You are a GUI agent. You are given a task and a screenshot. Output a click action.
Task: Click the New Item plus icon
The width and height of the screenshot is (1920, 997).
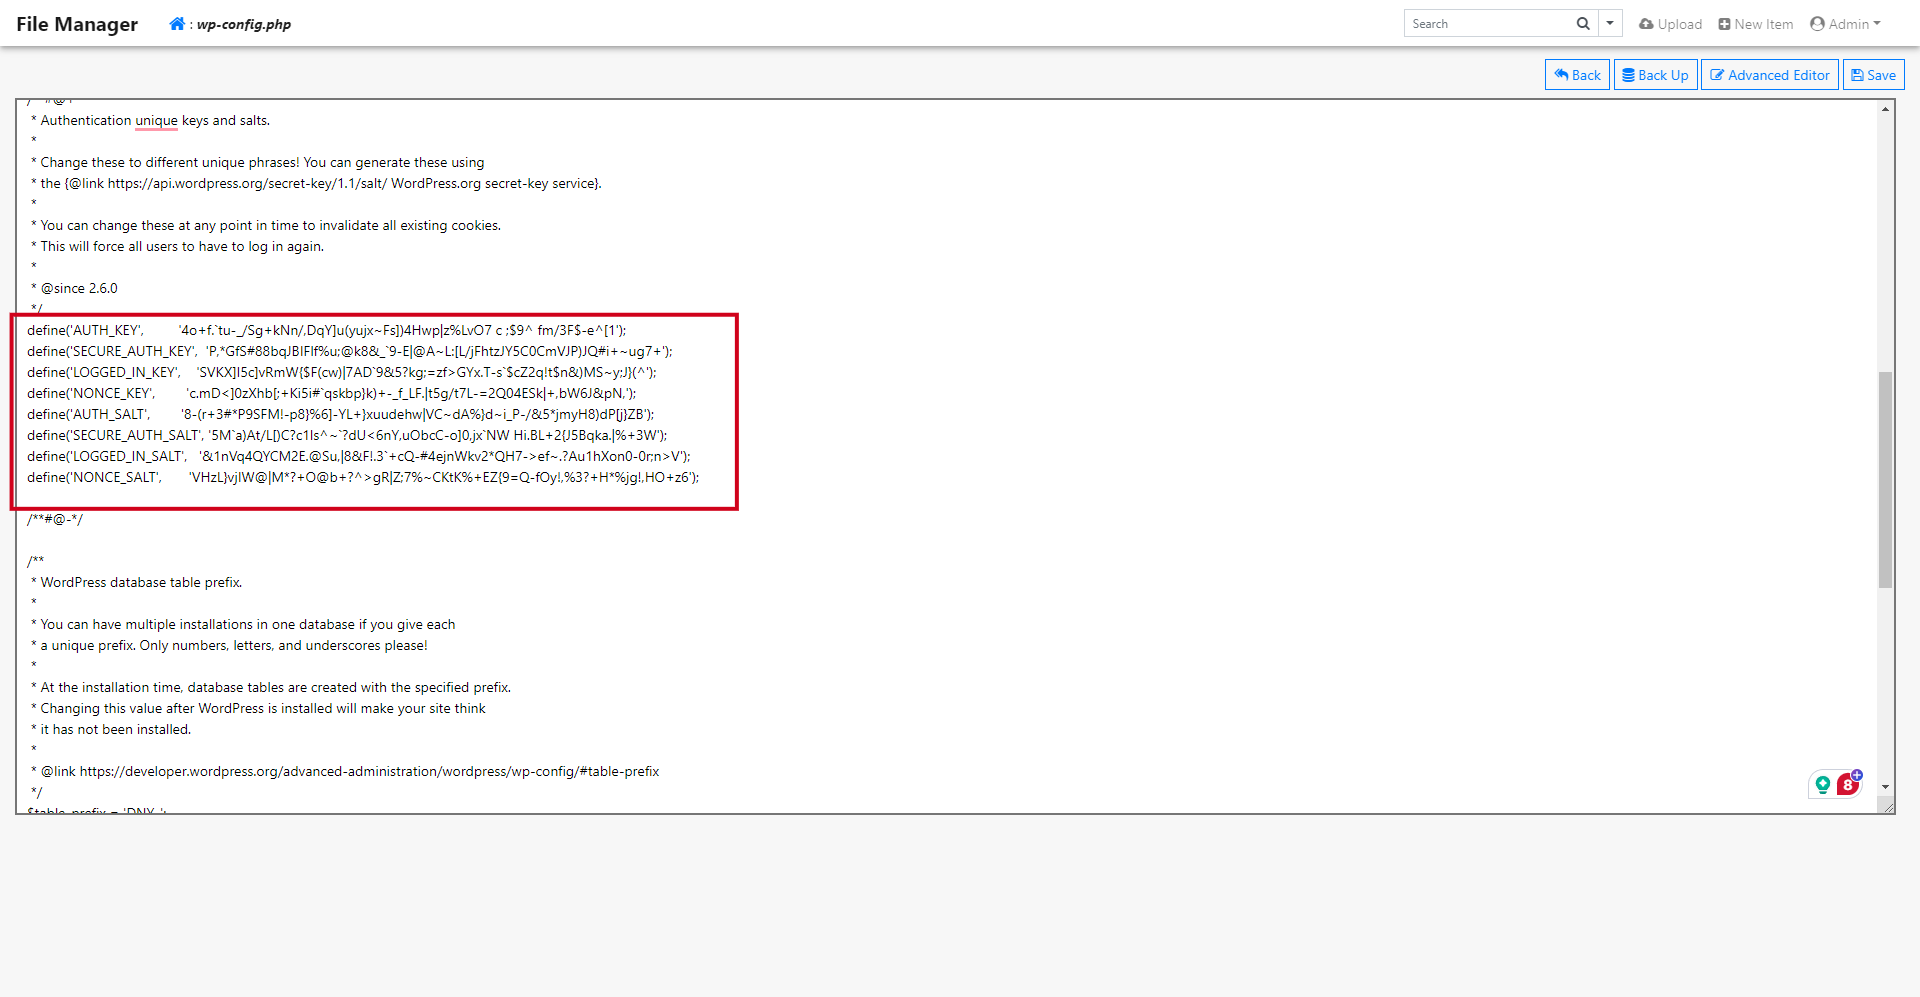[x=1724, y=24]
